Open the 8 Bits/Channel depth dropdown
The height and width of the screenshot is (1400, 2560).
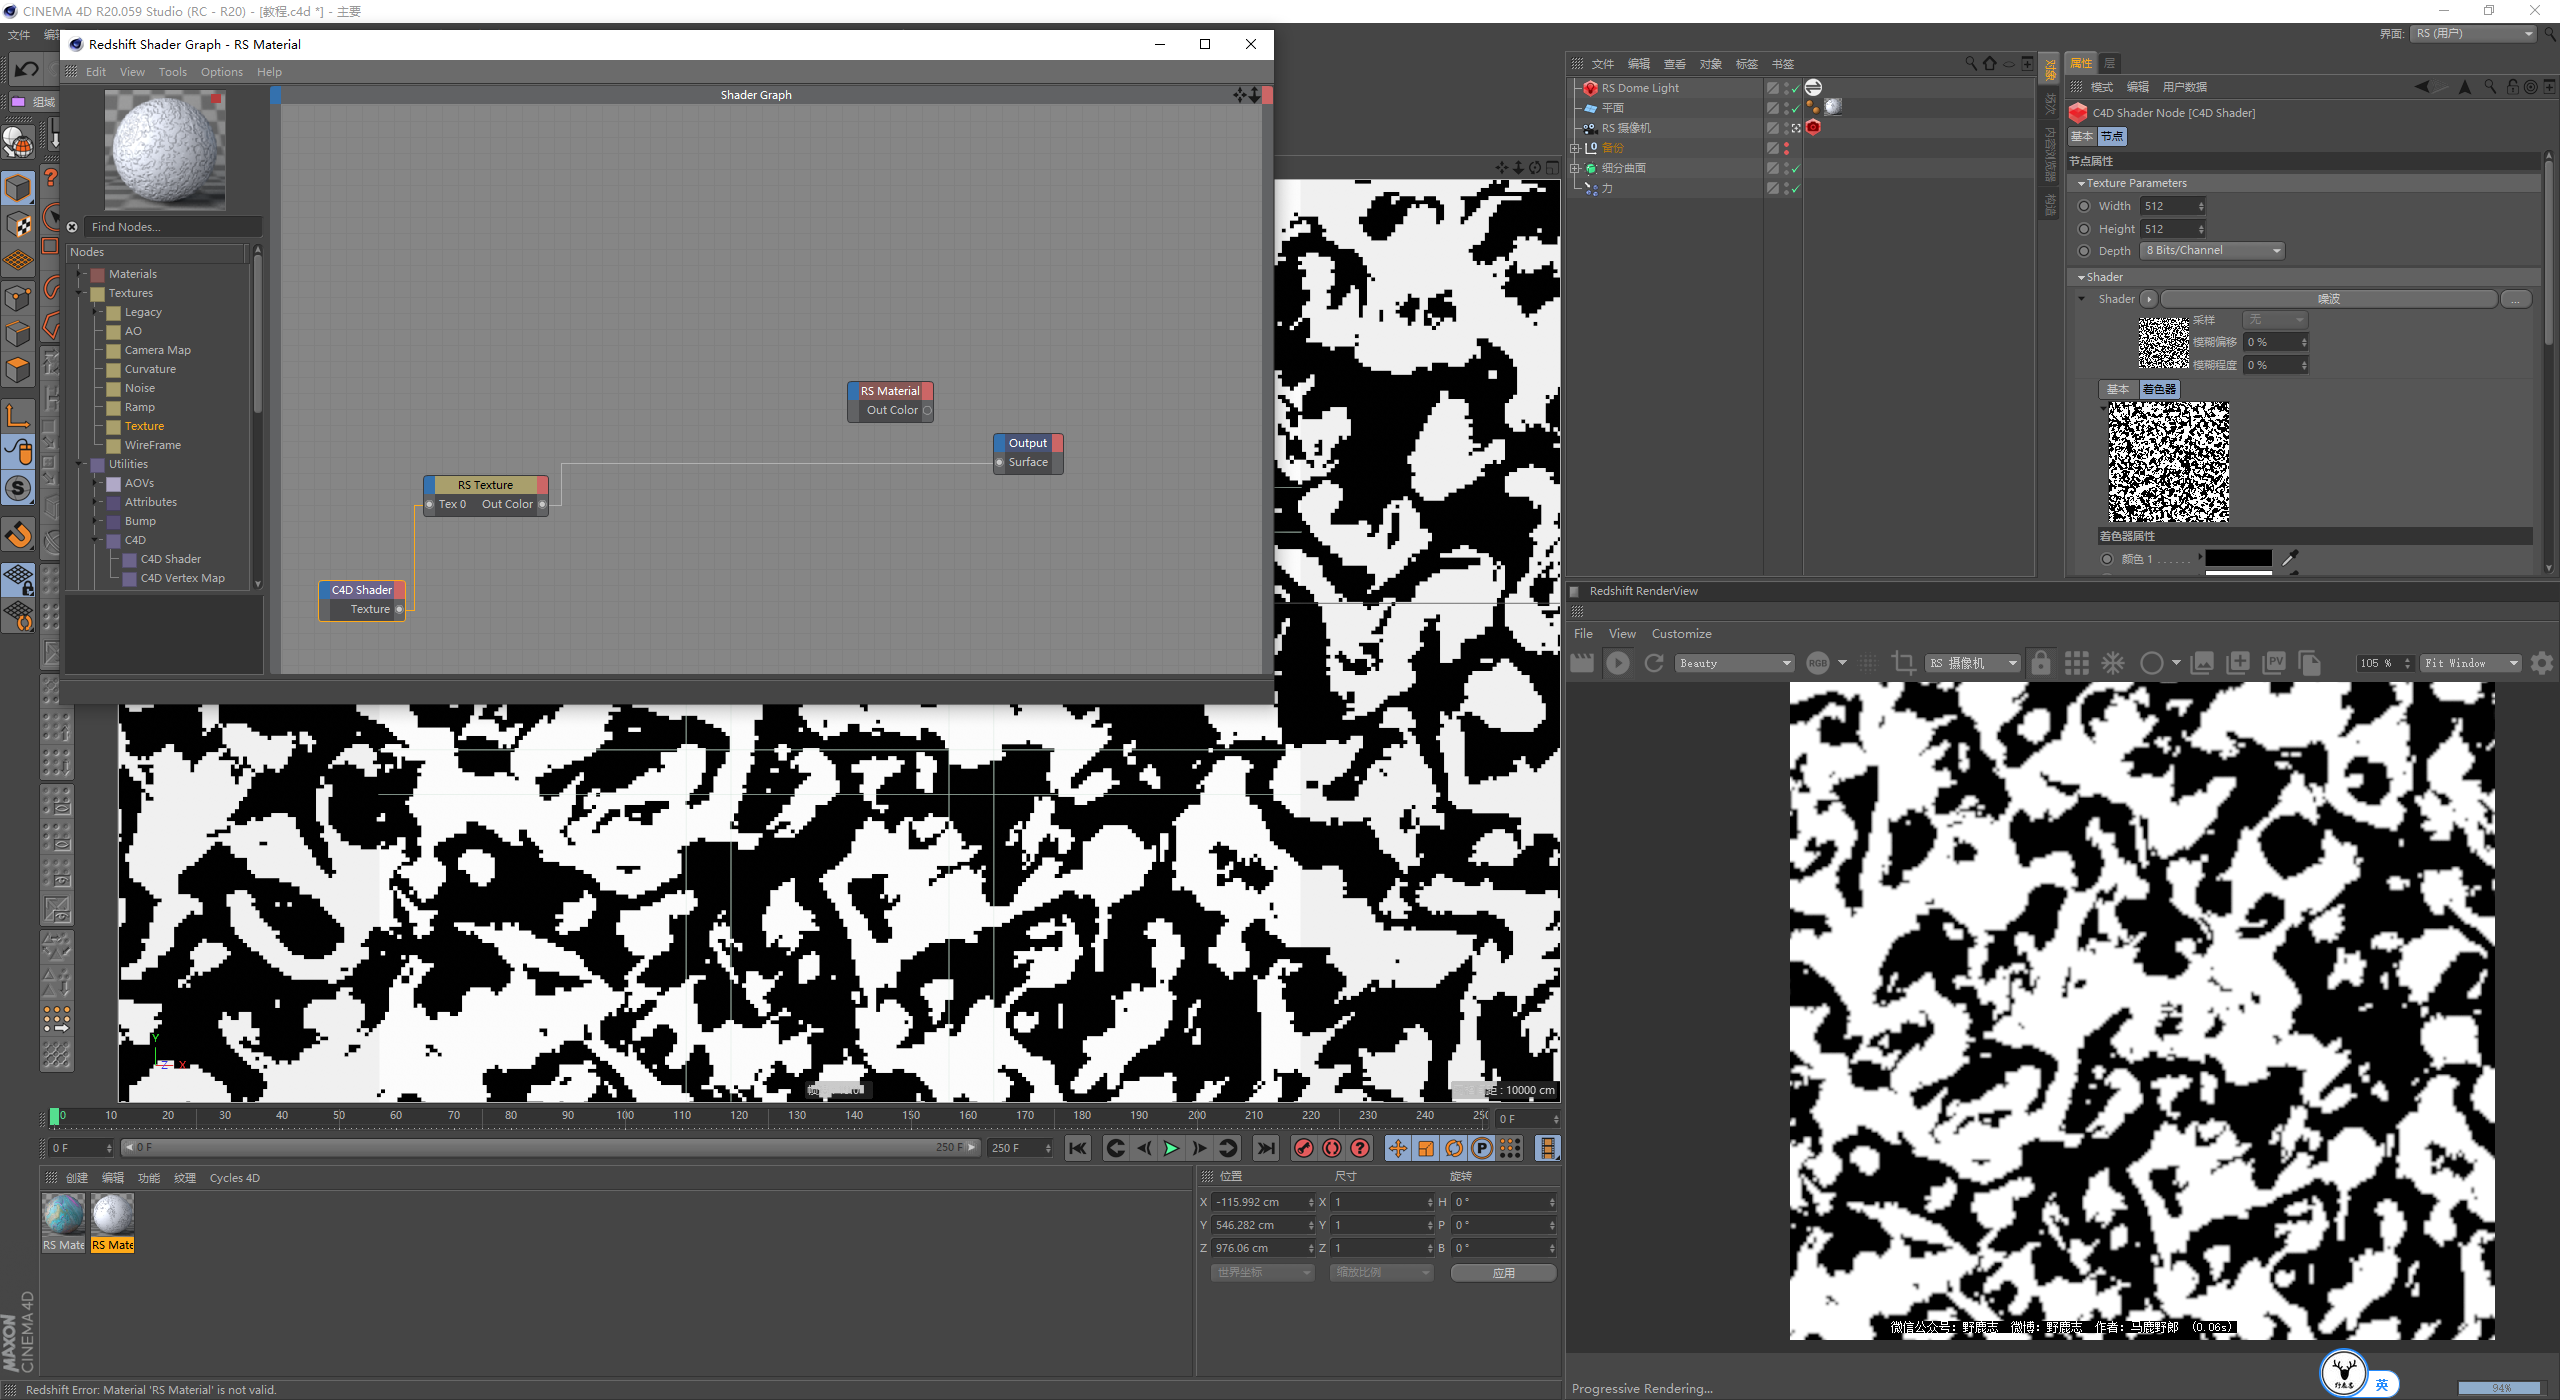(x=2212, y=251)
